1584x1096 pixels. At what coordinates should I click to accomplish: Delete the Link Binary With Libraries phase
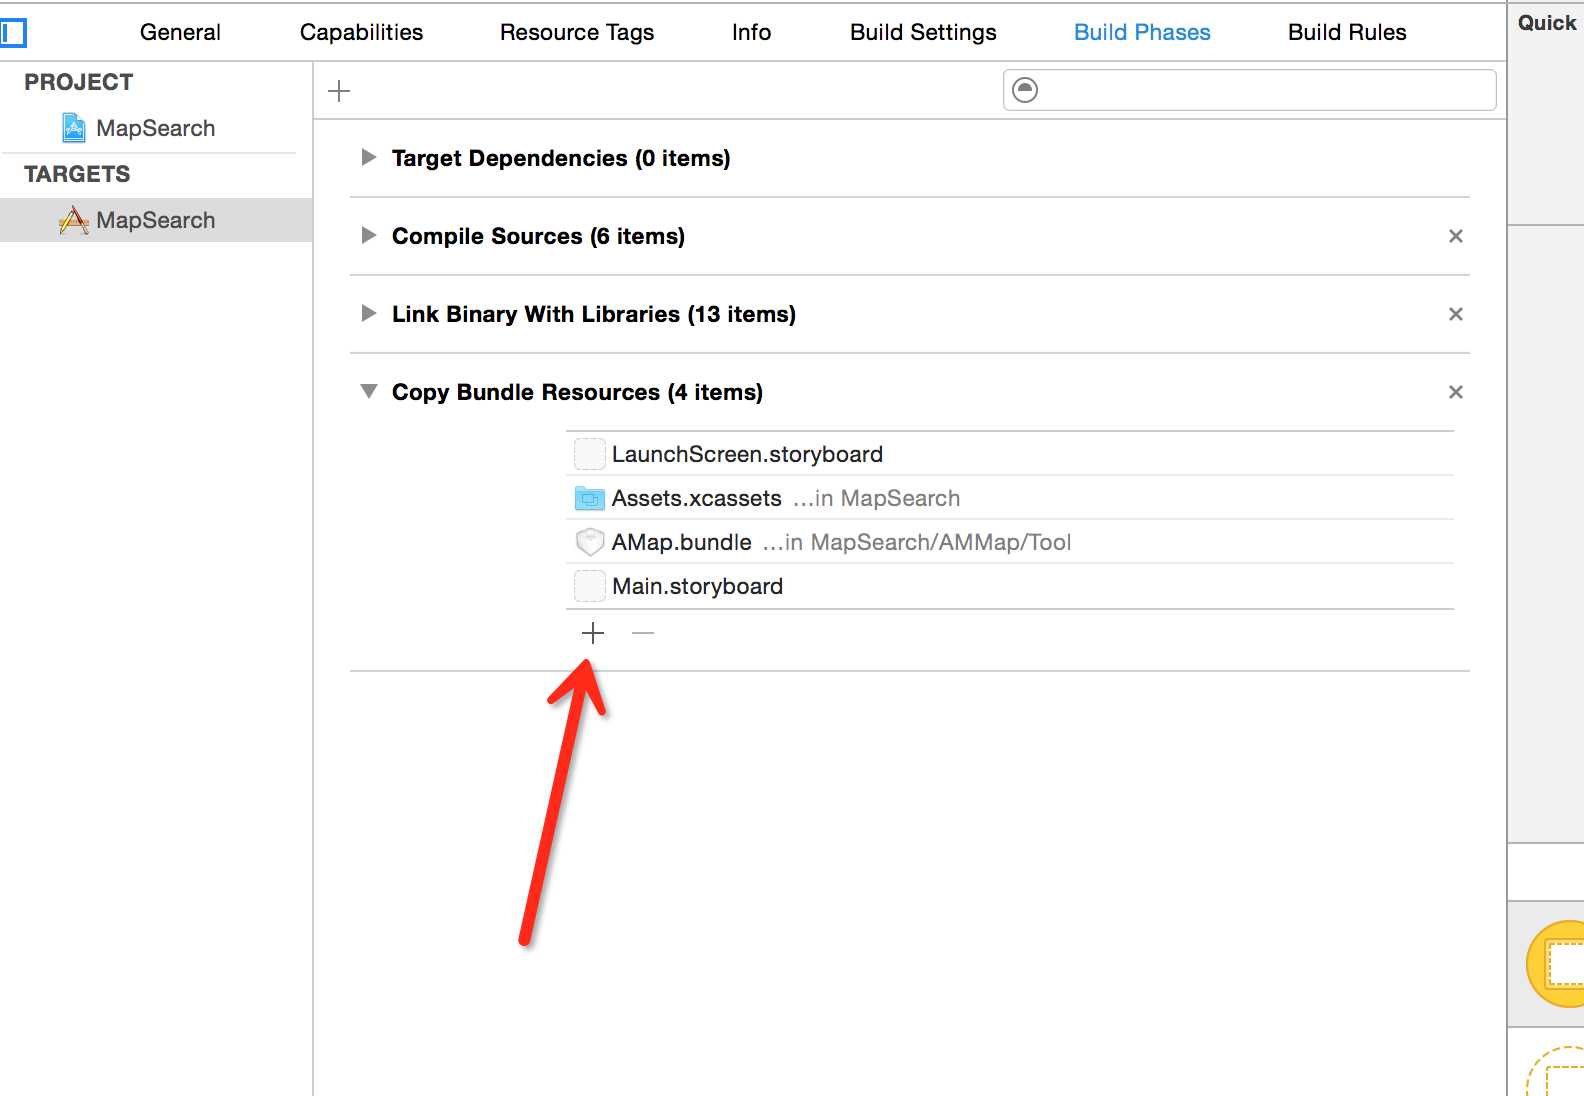pos(1455,314)
